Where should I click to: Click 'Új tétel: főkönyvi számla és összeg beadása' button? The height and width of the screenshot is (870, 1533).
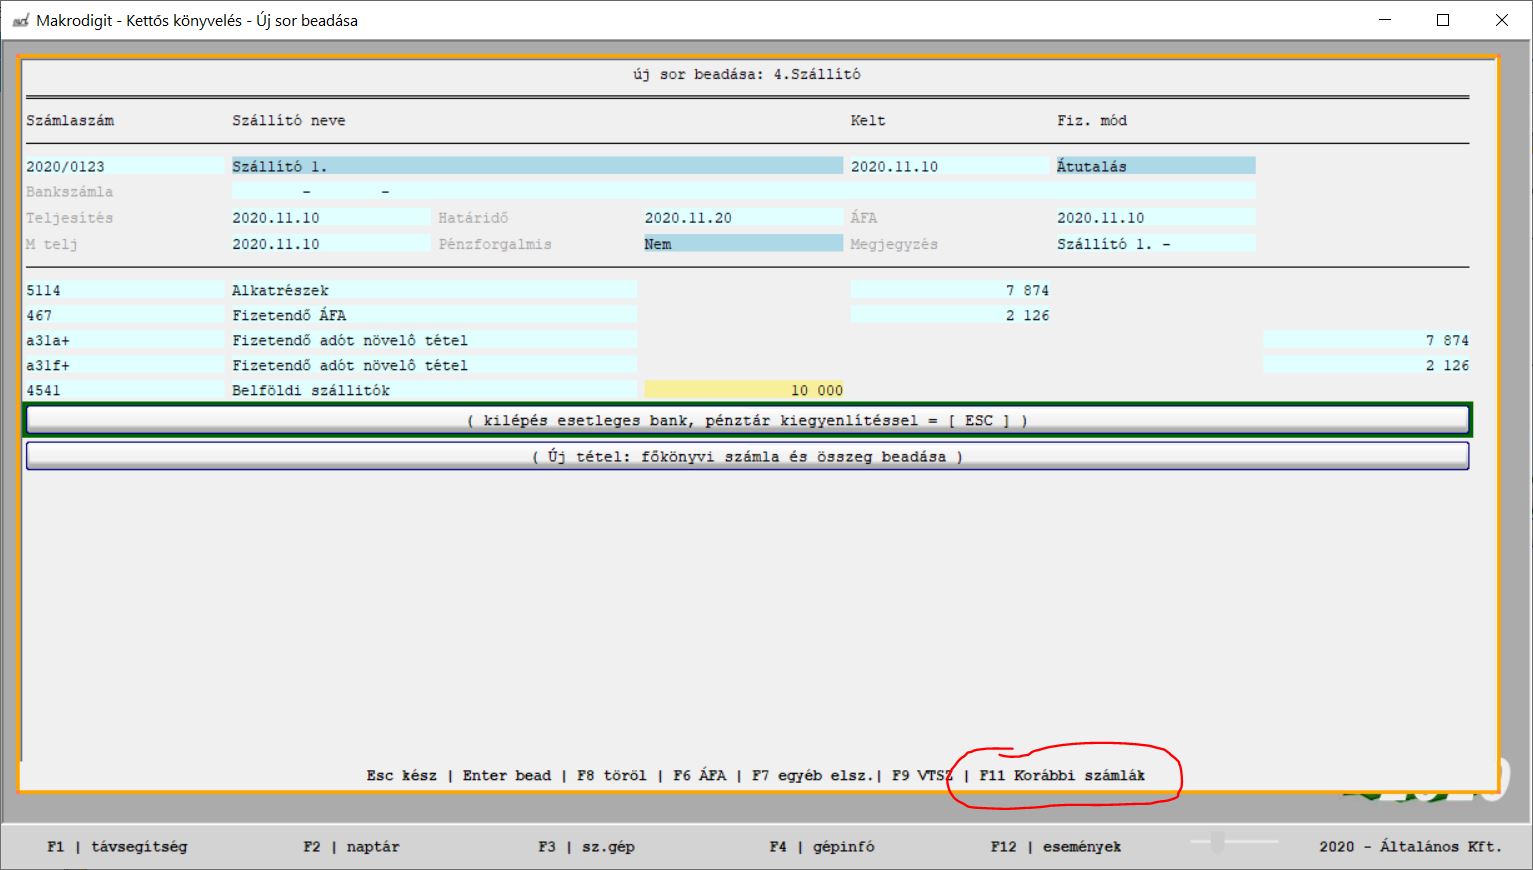[747, 456]
